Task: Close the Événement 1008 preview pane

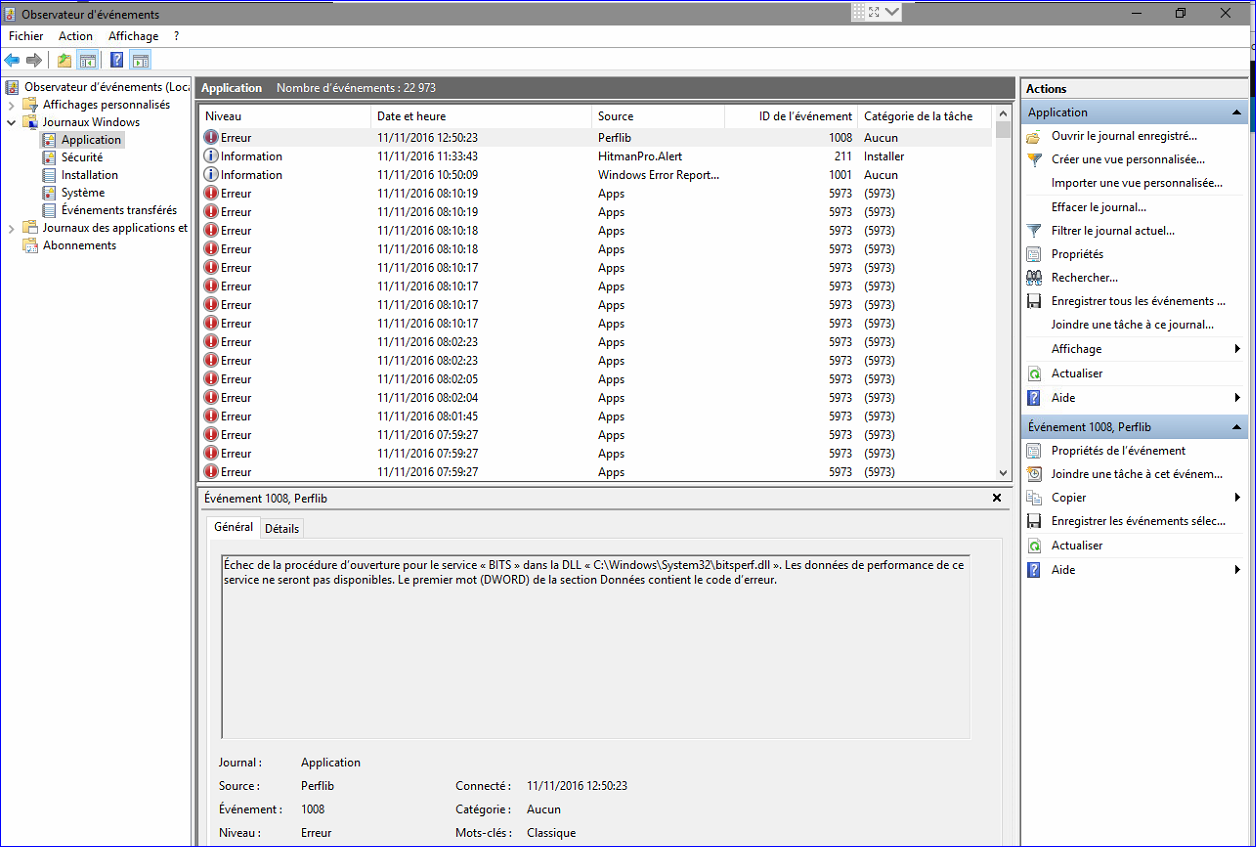Action: point(997,498)
